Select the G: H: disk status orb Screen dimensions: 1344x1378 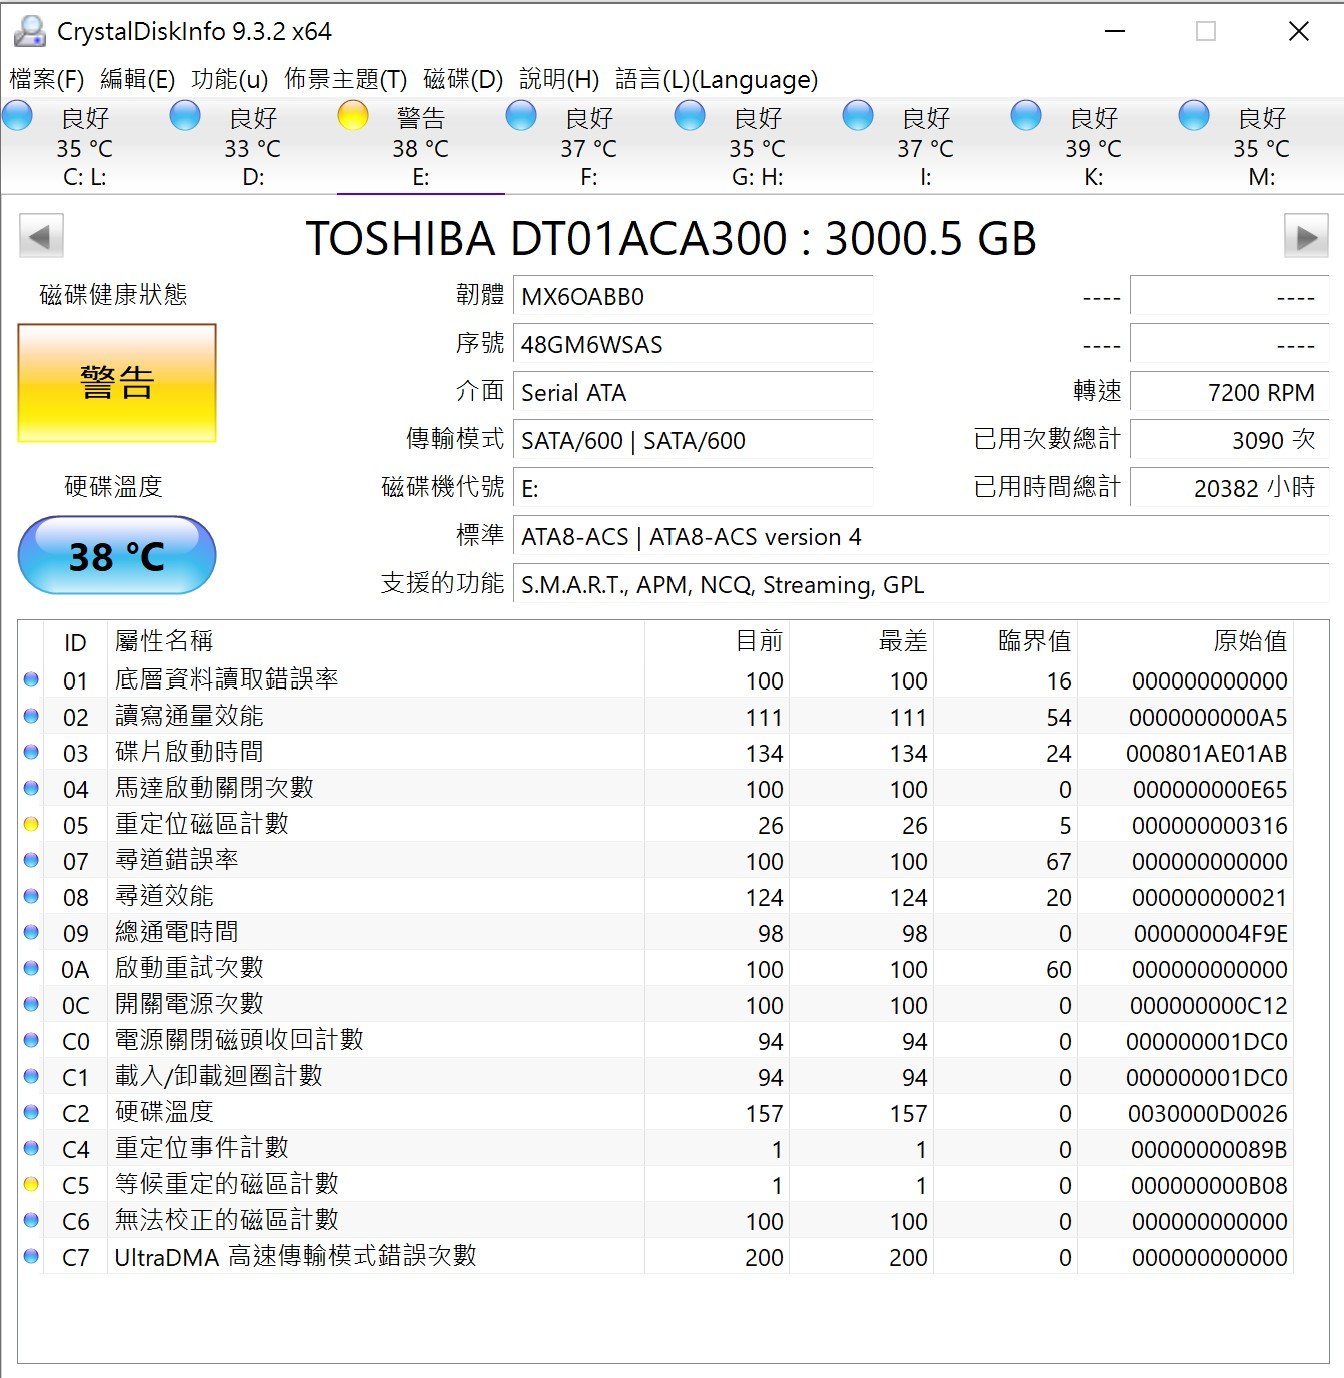click(690, 116)
